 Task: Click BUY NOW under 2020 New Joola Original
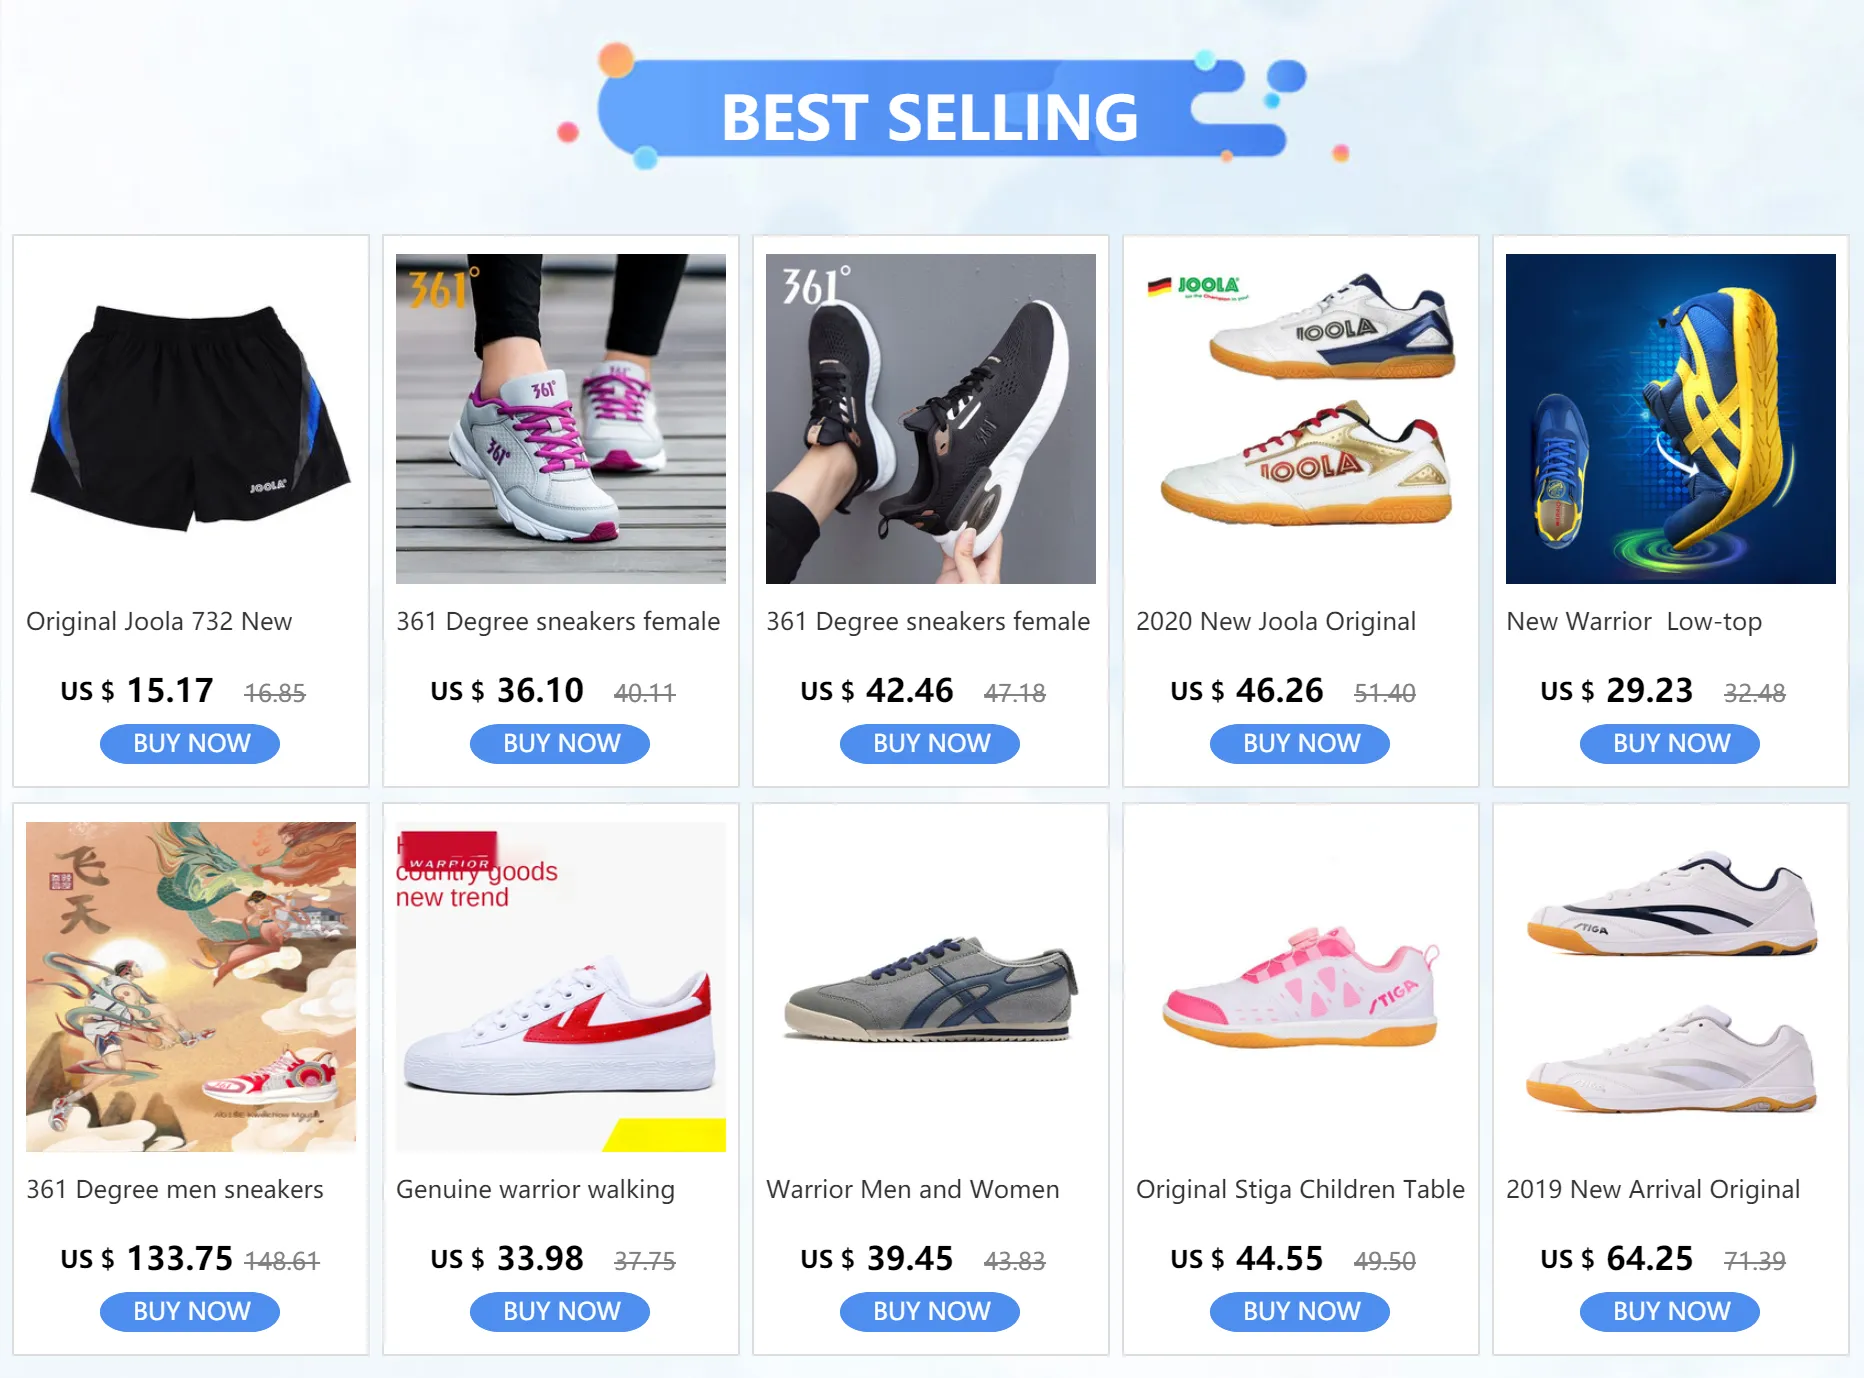[1300, 744]
